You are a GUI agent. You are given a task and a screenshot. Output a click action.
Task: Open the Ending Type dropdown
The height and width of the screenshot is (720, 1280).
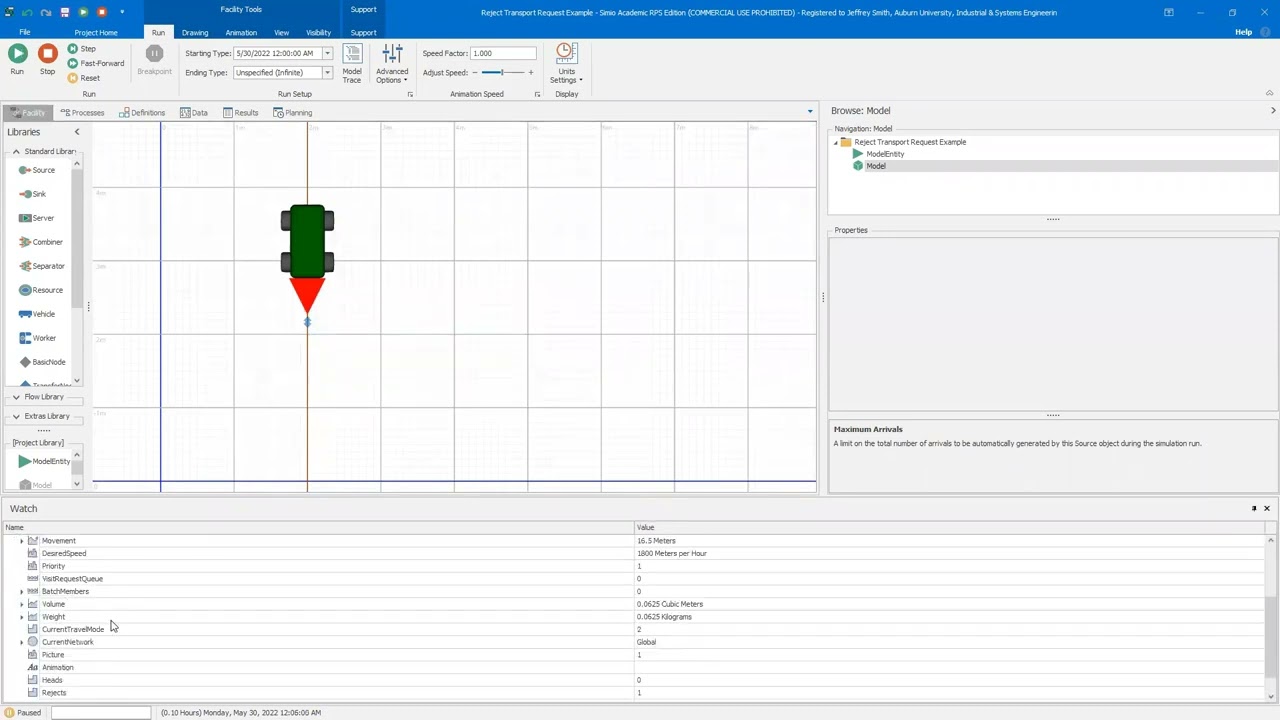click(327, 72)
